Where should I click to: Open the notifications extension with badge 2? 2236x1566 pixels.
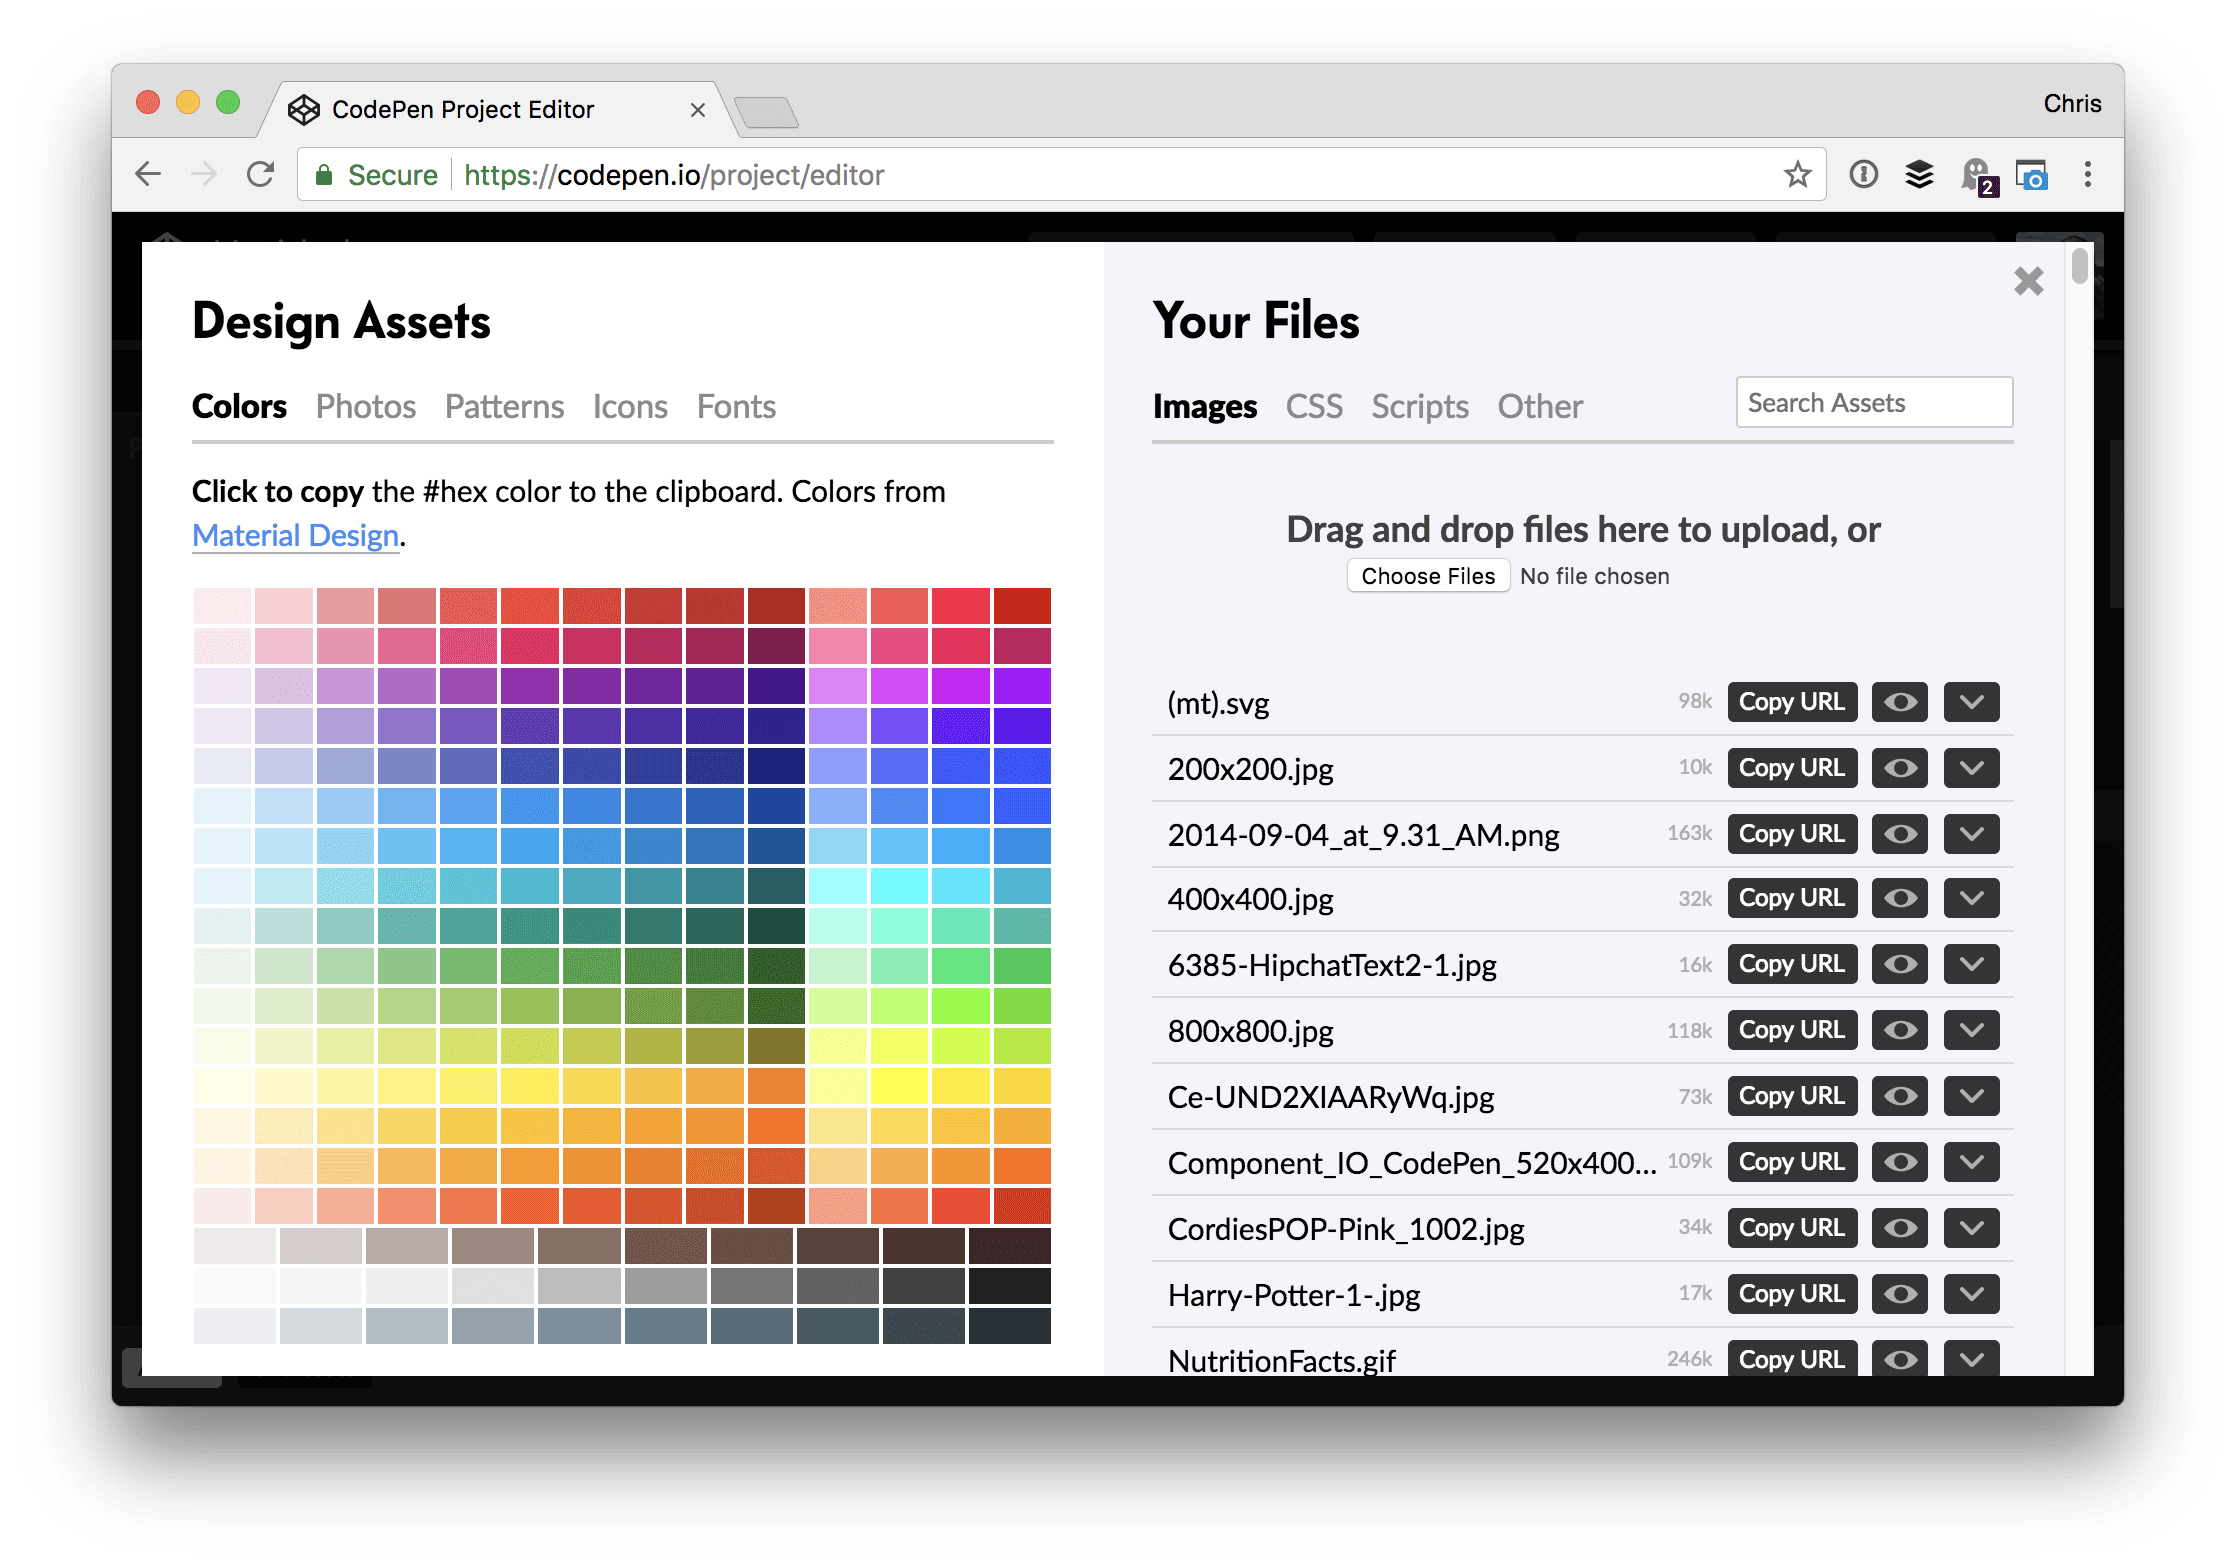point(1977,173)
